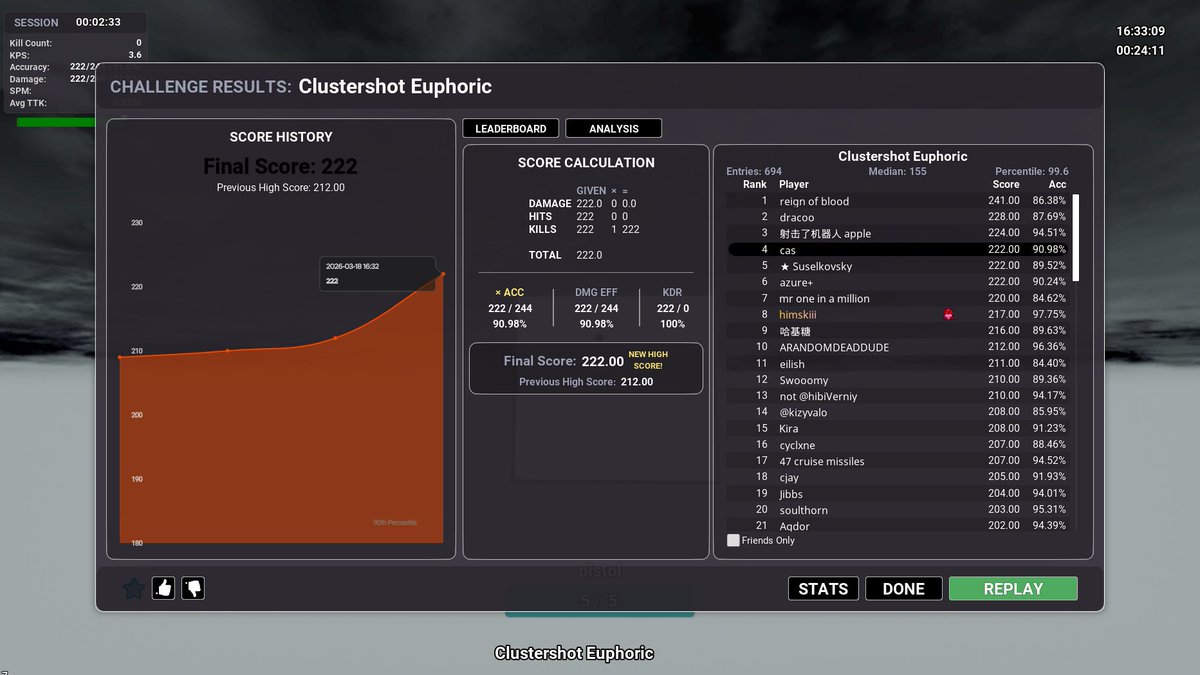
Task: Click the first data point on score chart
Action: 120,357
